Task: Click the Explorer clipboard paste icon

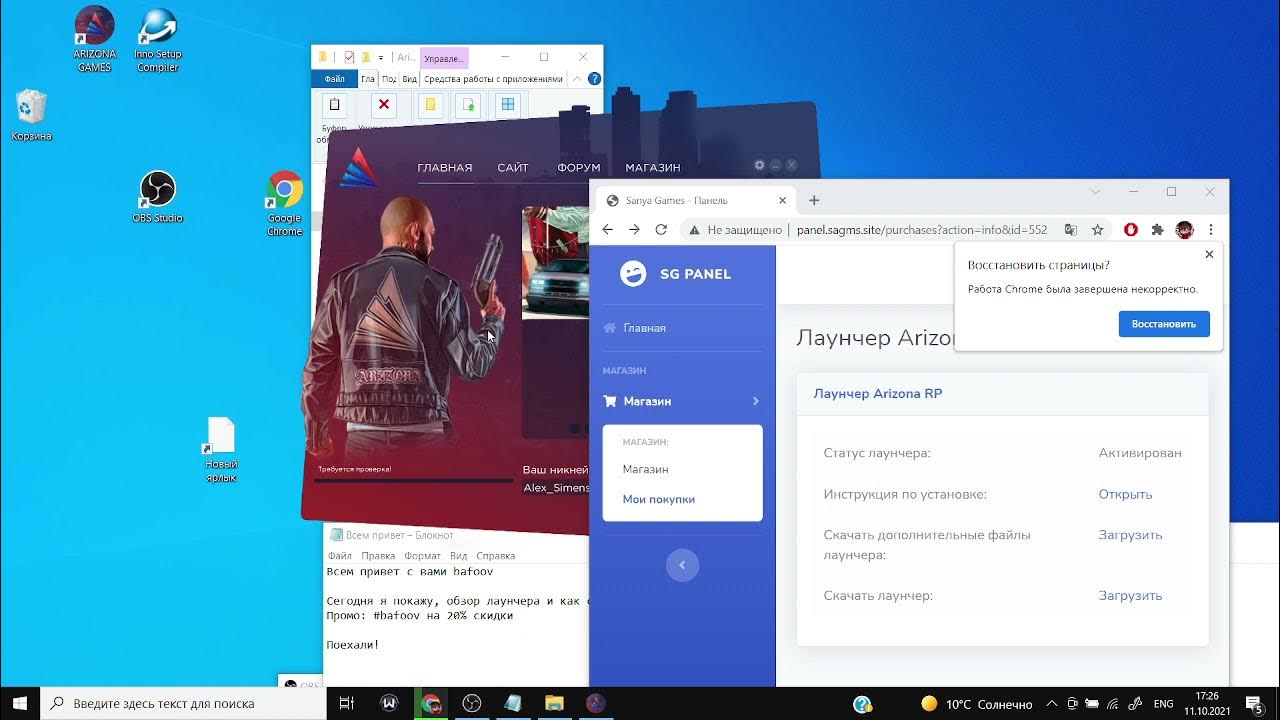Action: [335, 104]
